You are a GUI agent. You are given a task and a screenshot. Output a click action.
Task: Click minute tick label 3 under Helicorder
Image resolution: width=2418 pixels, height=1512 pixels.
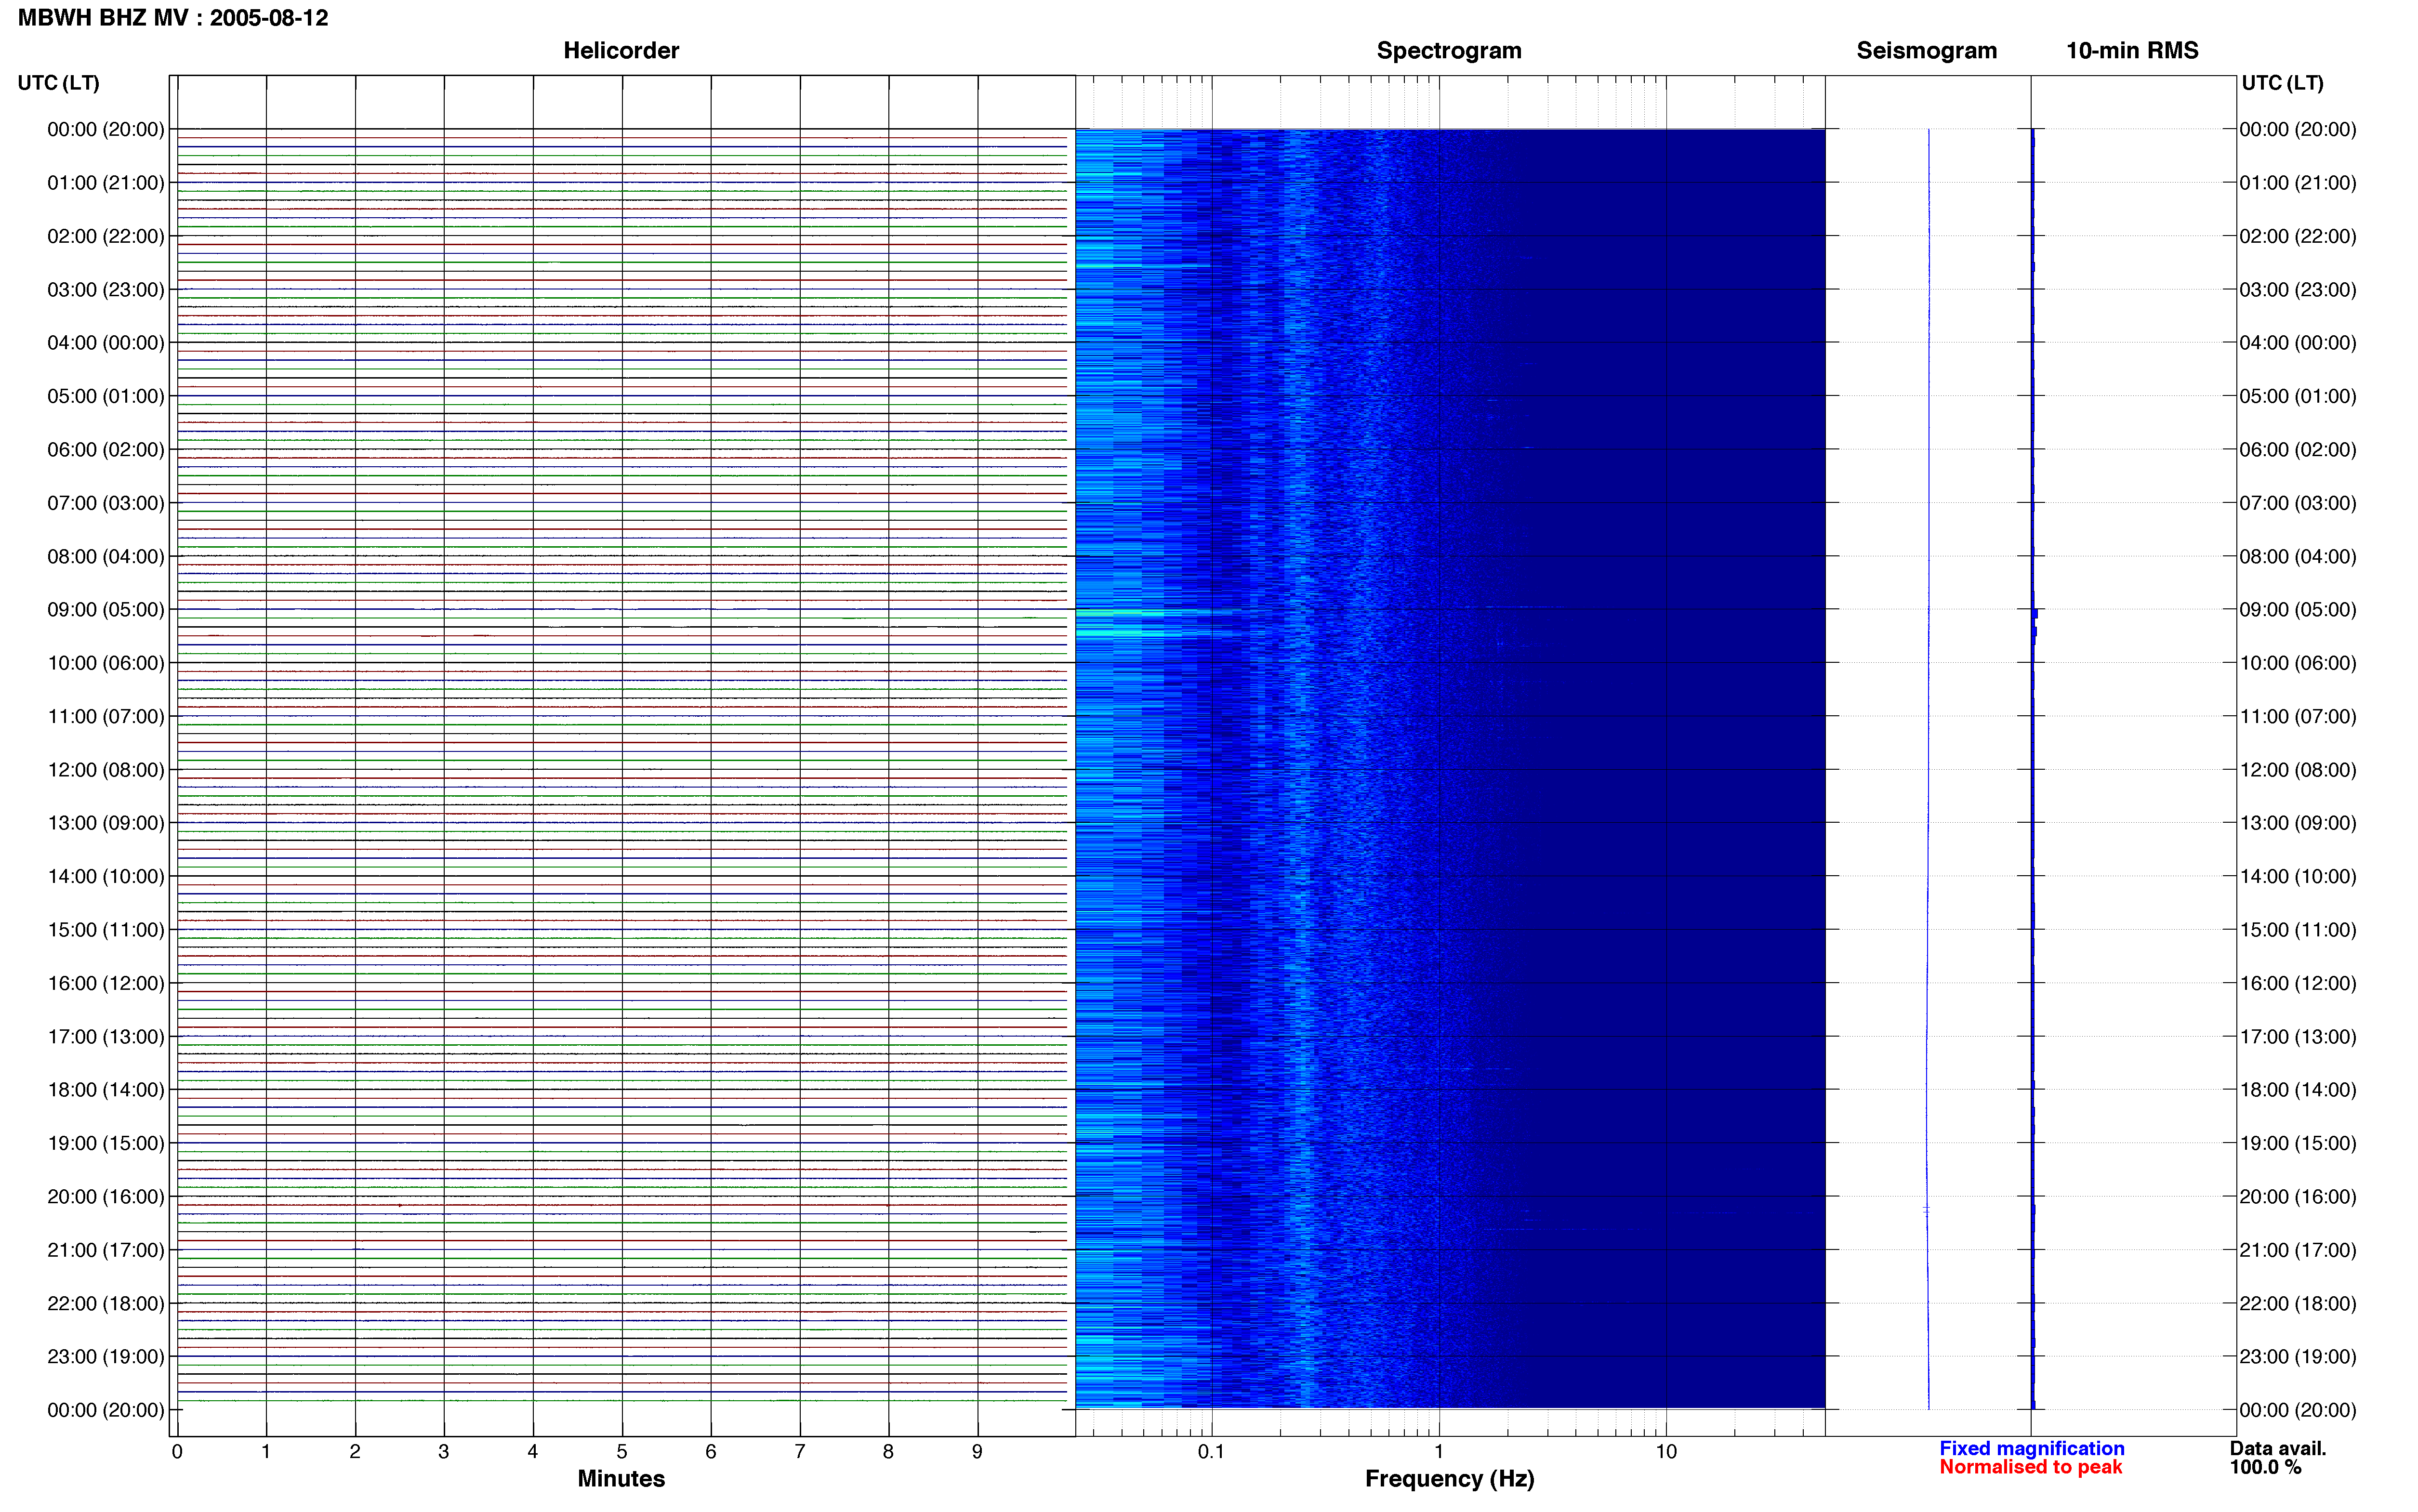point(444,1452)
